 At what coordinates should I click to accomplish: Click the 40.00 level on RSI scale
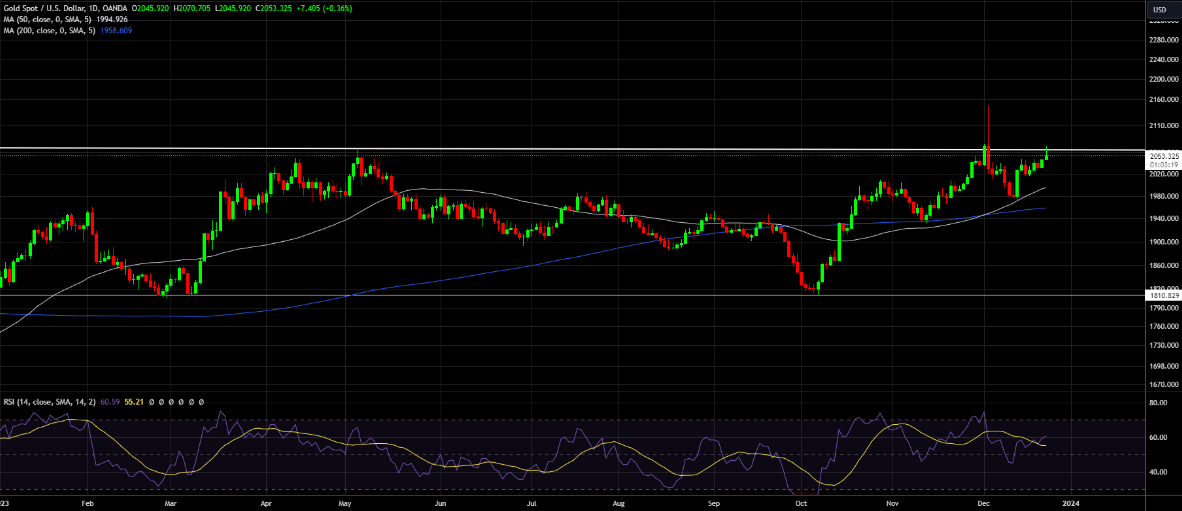[1159, 472]
